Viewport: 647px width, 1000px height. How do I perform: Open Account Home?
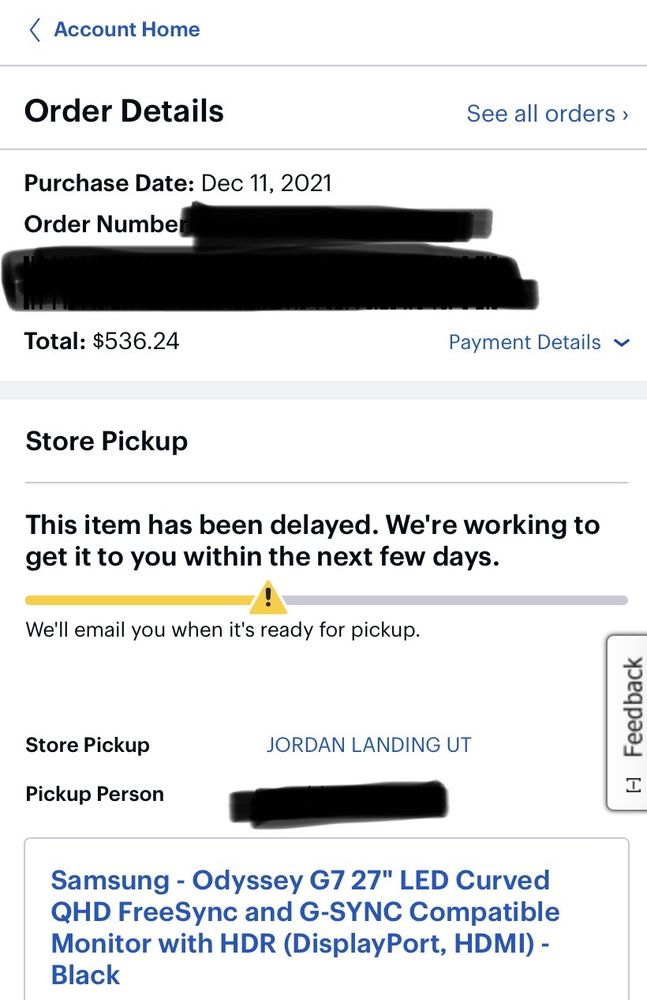124,30
